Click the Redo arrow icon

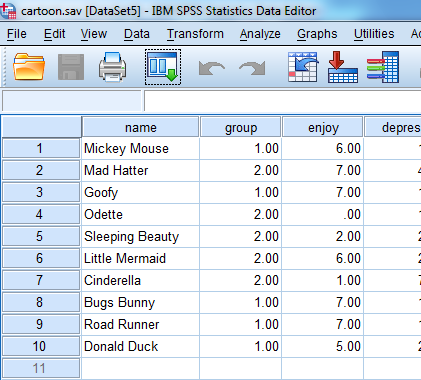[252, 68]
